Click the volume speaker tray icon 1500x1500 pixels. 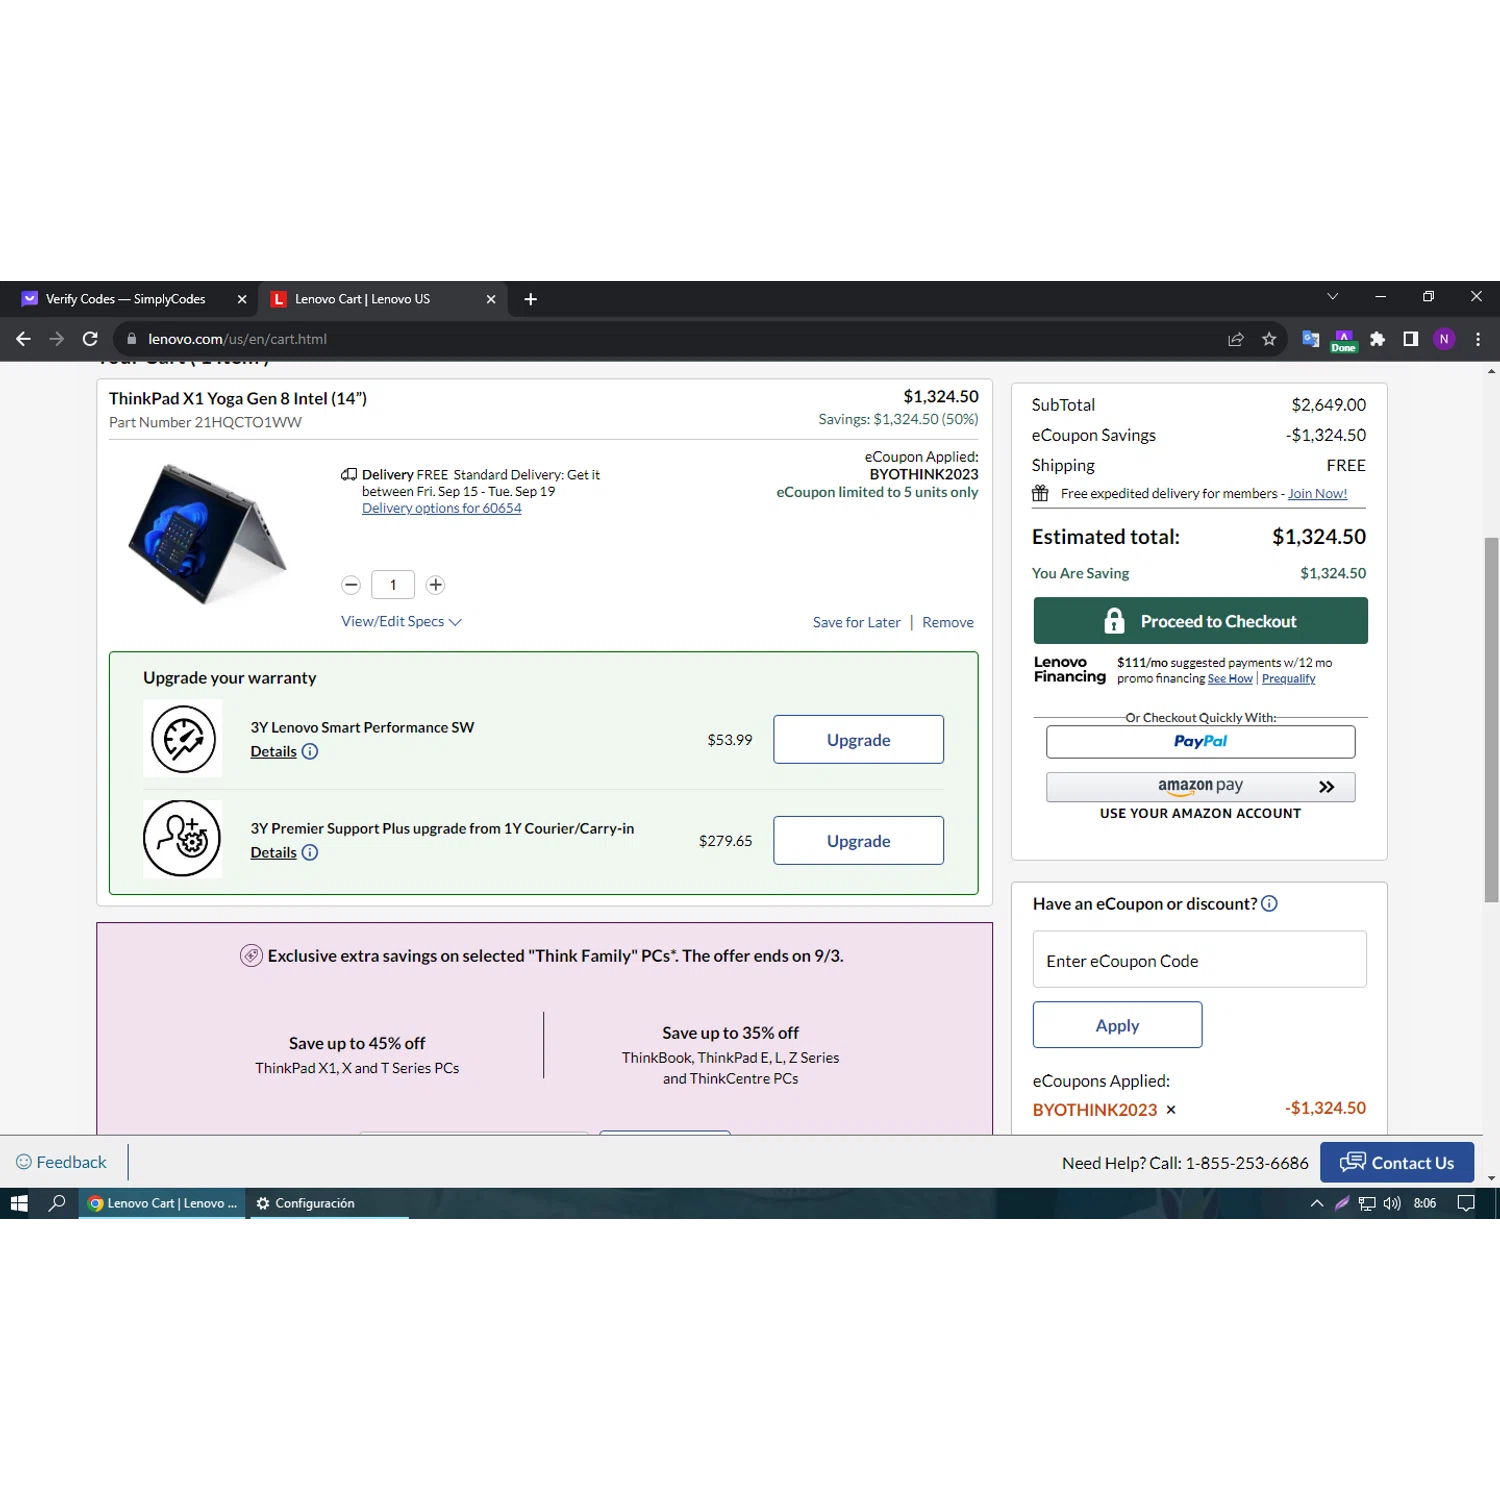click(x=1392, y=1203)
